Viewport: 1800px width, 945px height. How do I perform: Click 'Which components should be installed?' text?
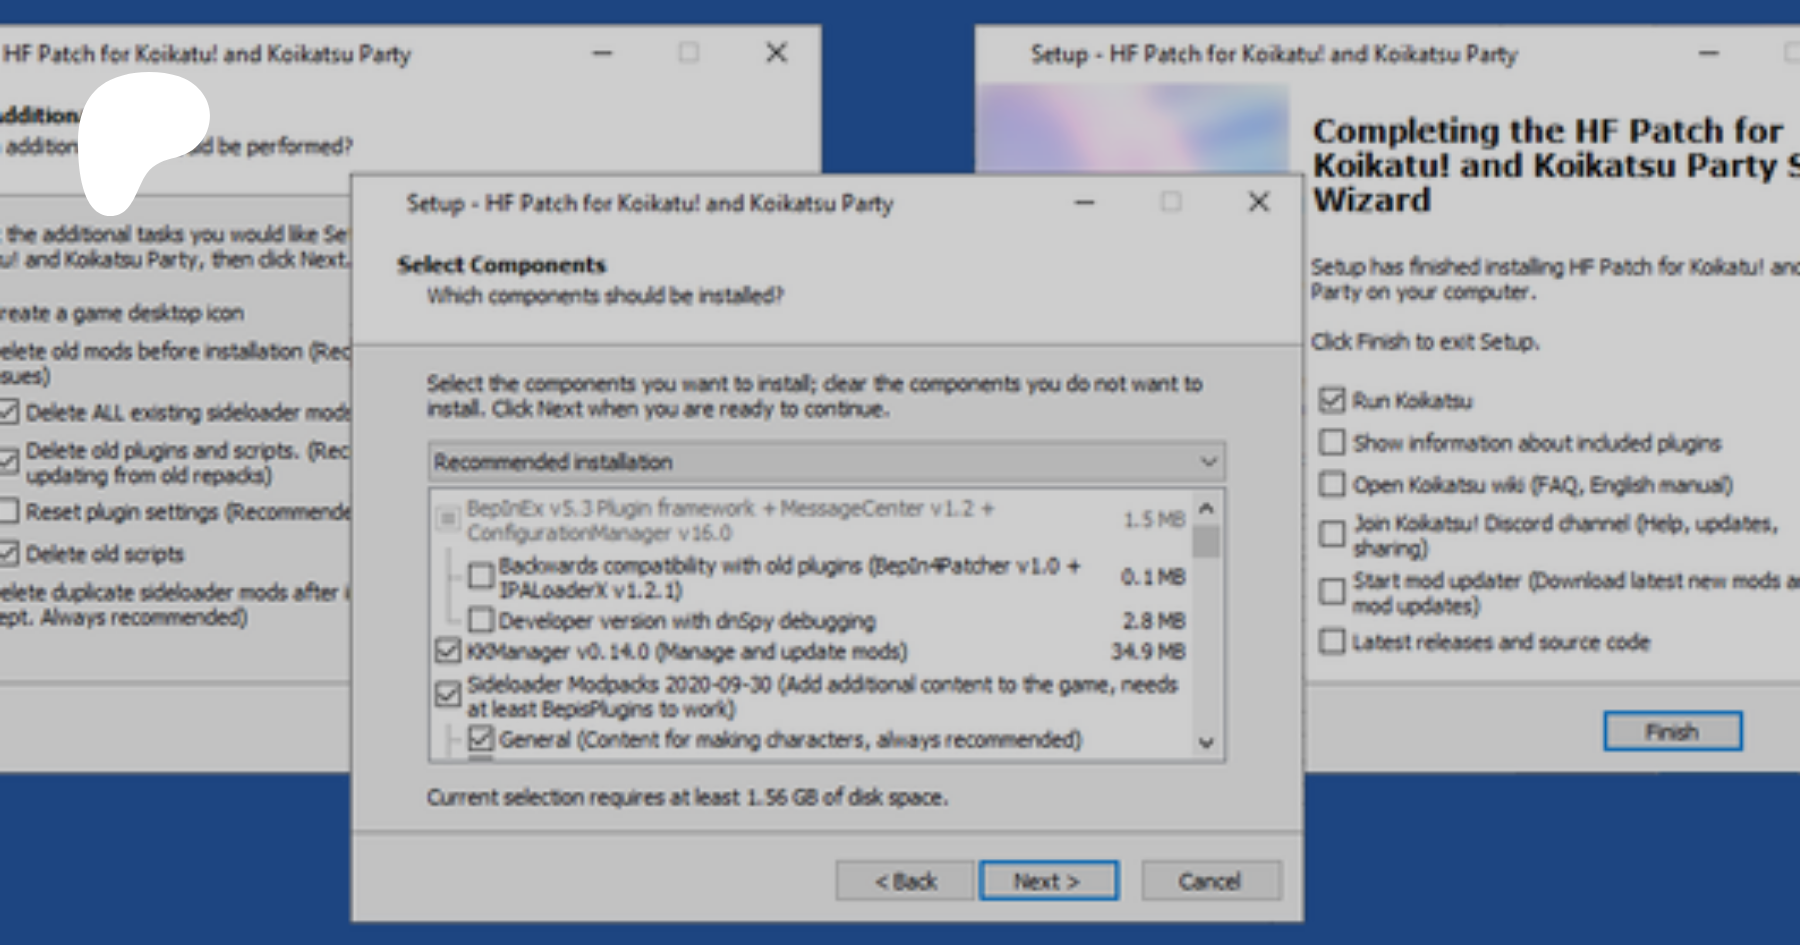click(x=605, y=296)
